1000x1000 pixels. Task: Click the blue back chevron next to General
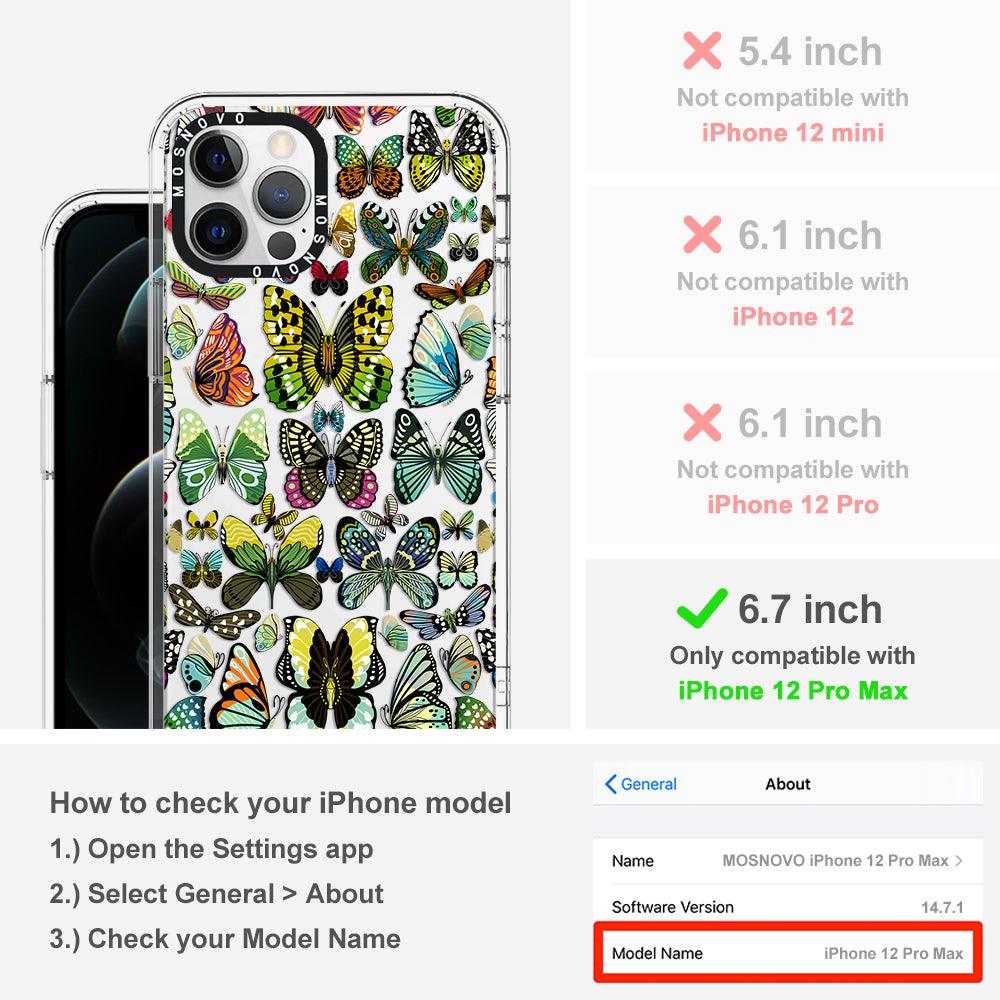click(x=610, y=784)
